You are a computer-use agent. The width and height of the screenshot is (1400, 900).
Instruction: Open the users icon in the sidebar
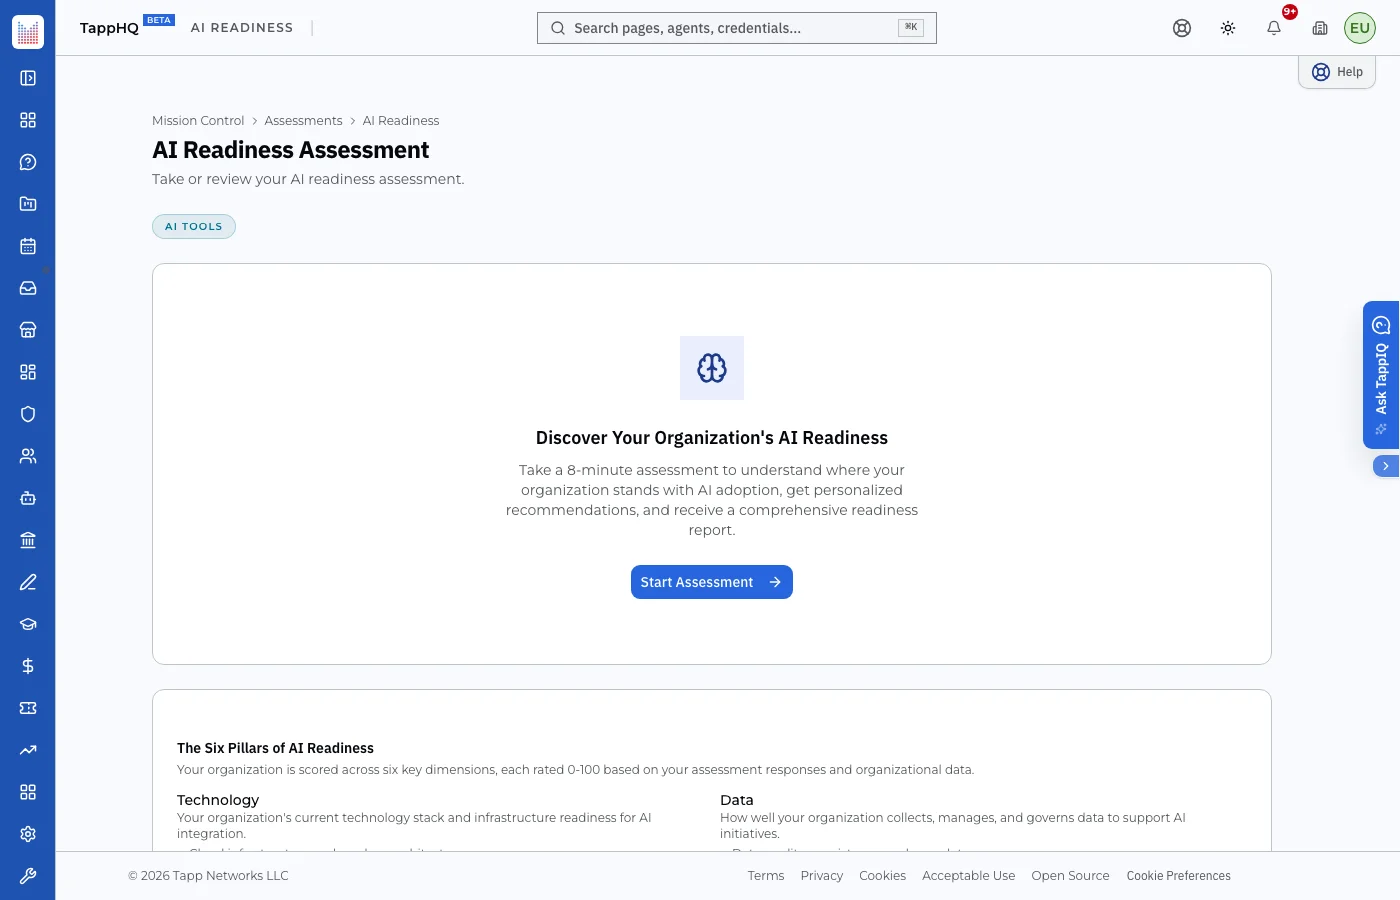pos(28,456)
